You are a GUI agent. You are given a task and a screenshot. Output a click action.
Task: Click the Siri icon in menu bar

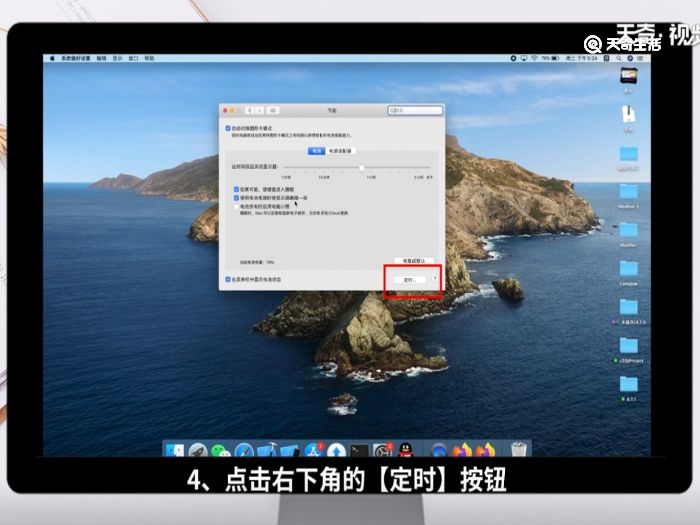[630, 58]
